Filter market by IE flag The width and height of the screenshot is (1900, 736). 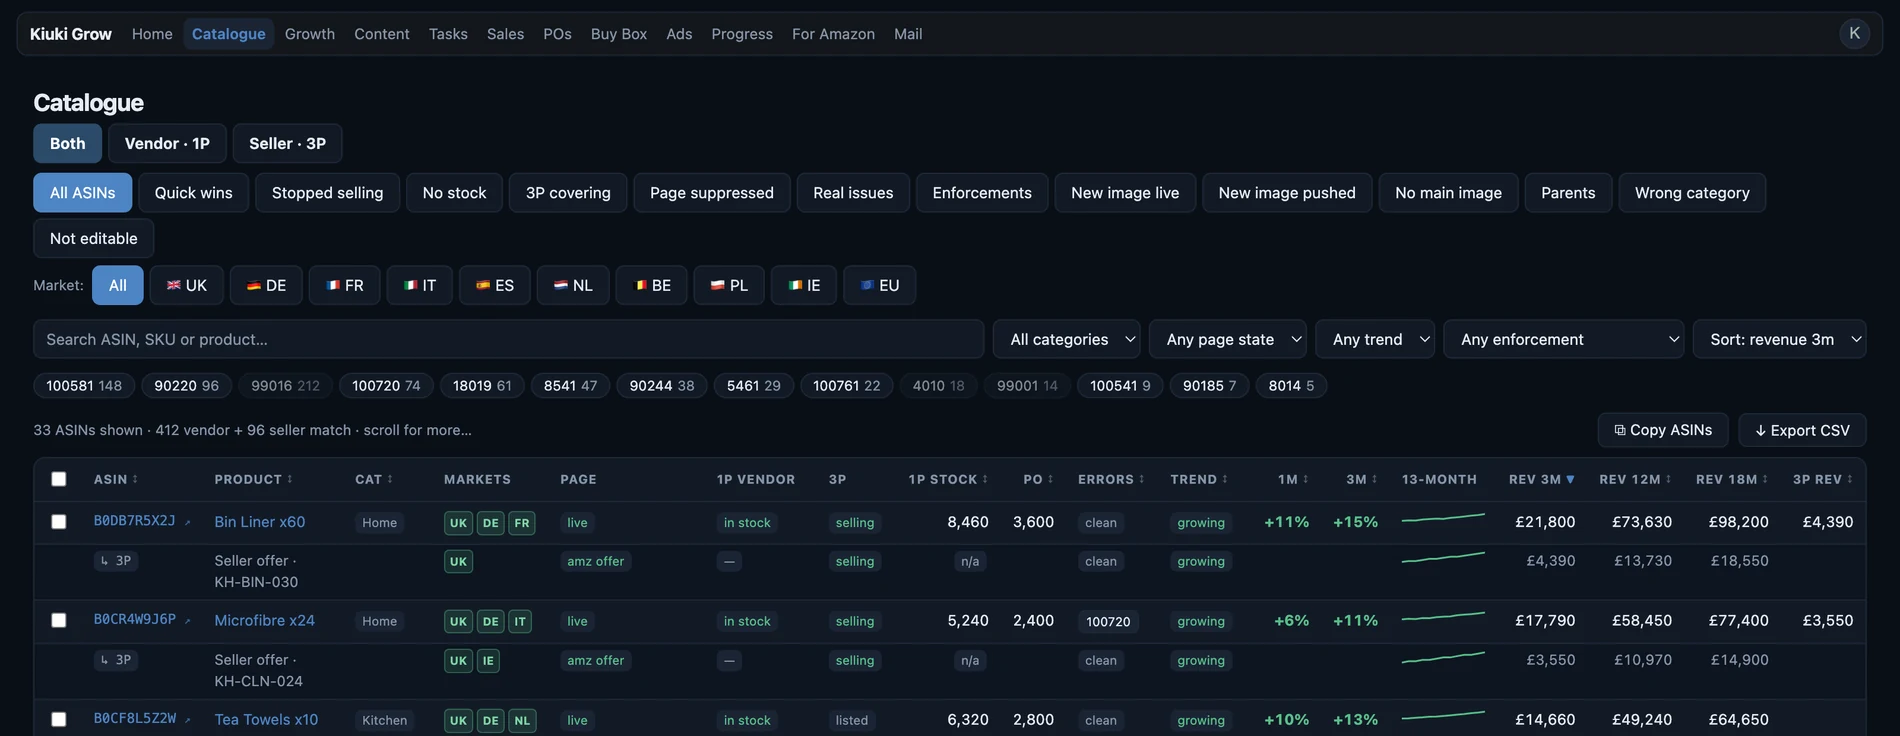[803, 285]
